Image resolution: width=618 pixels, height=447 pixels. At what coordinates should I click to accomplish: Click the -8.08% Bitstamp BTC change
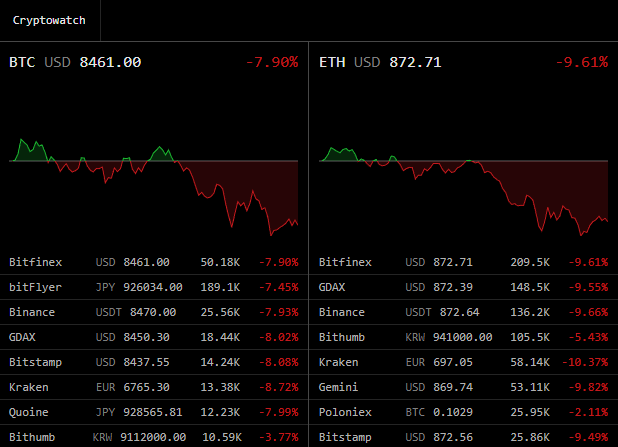point(279,362)
